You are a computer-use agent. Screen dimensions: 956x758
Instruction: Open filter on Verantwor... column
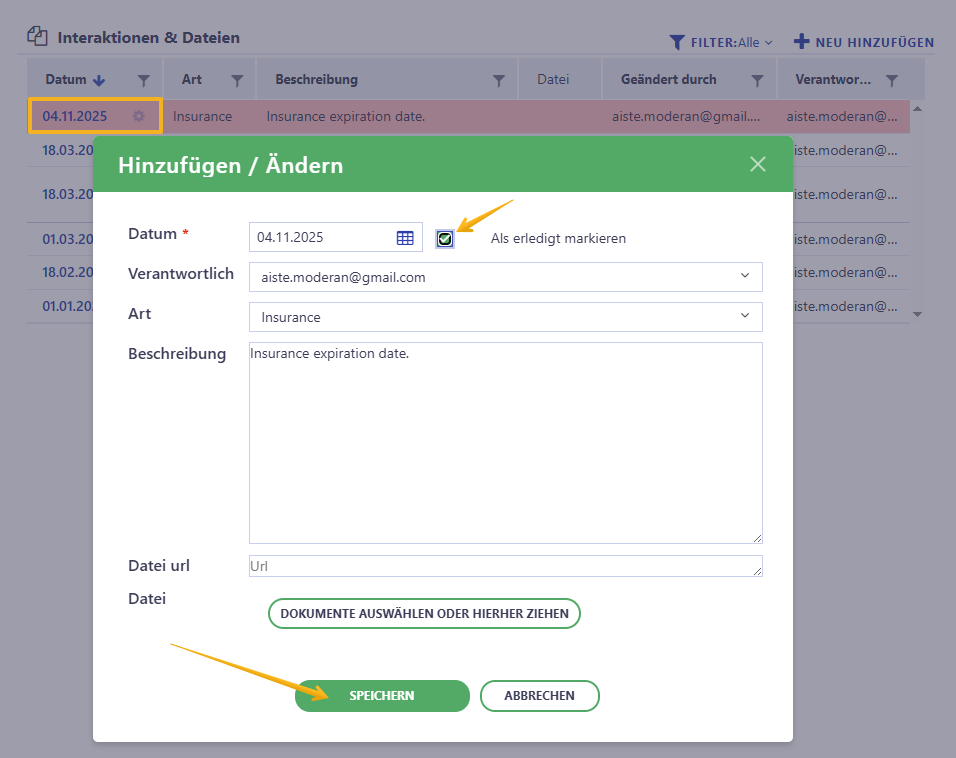(891, 80)
